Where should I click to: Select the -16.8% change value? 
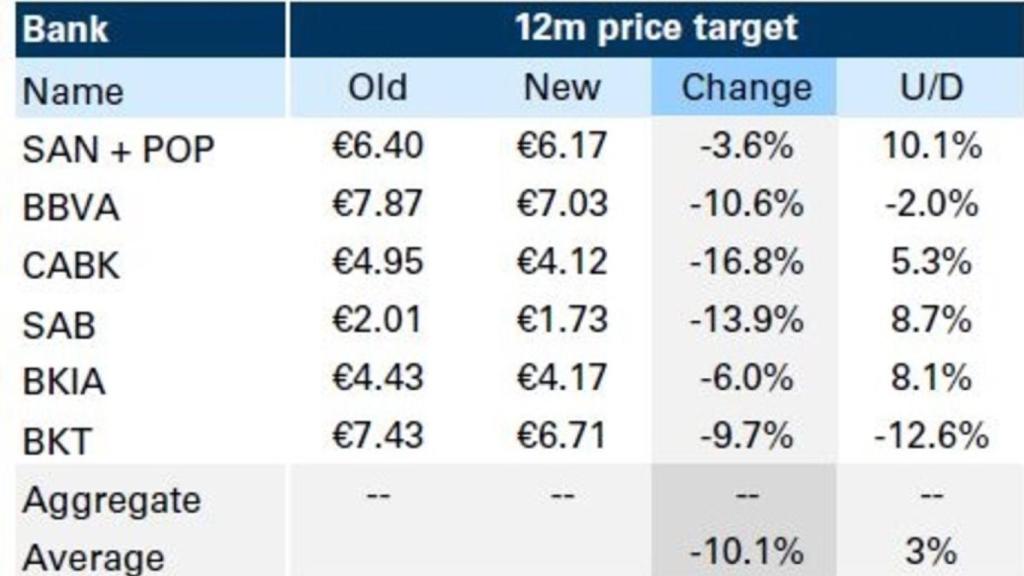[746, 262]
